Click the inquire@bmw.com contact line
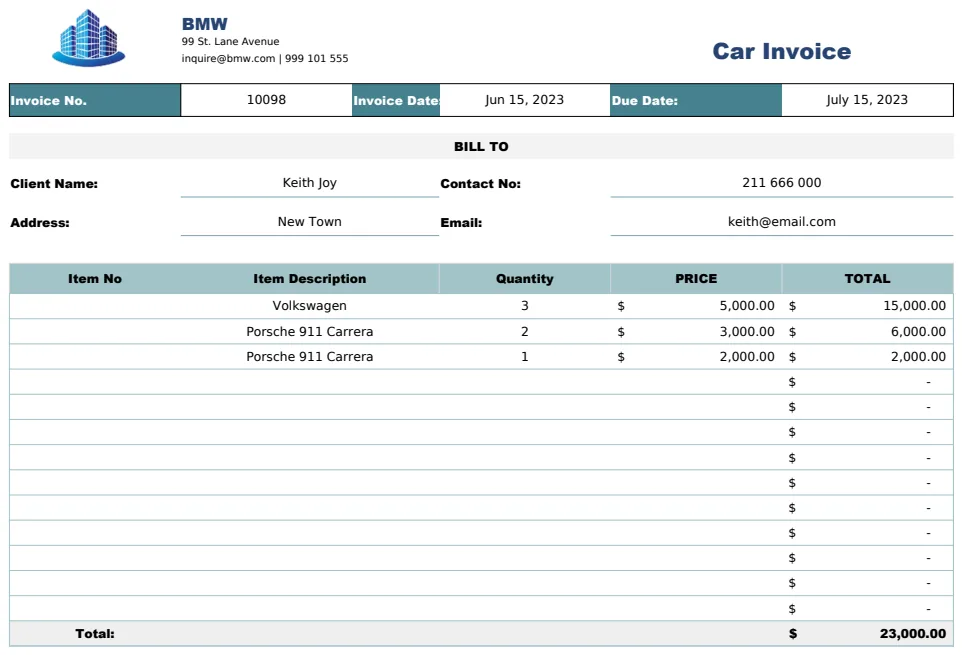 pos(264,58)
